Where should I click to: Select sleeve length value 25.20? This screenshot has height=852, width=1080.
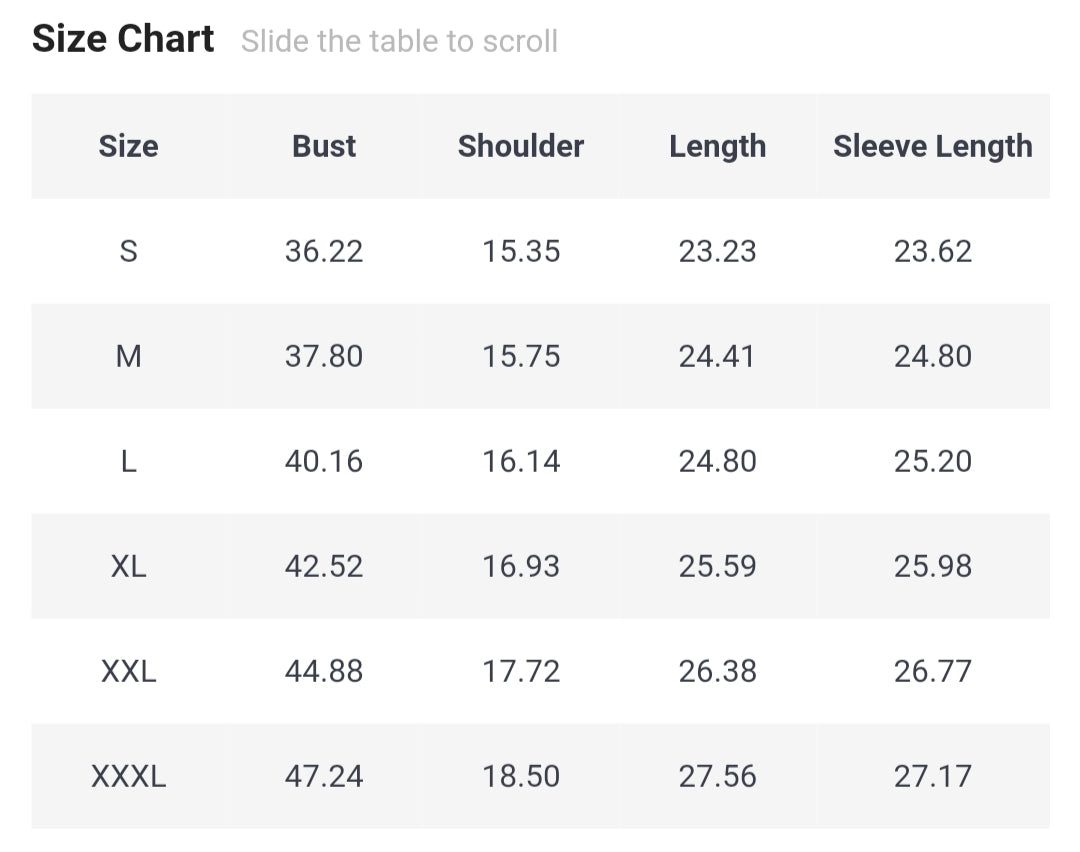932,461
